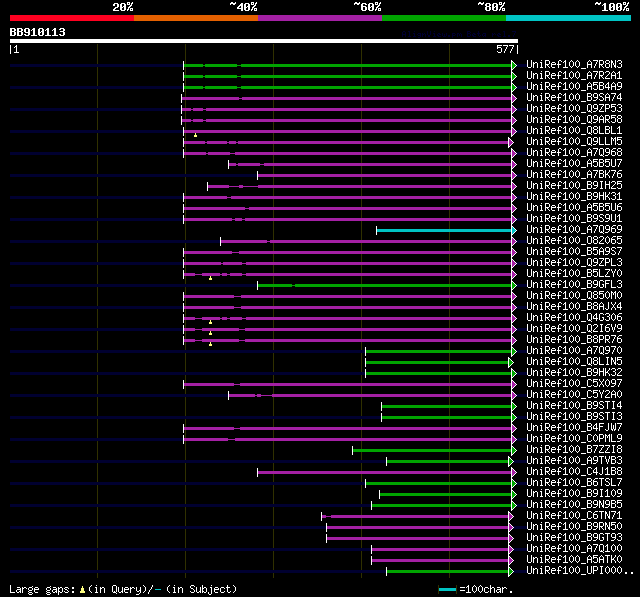Screen dimensions: 640x597
Task: Click the purple arrowhead for UniRef100_Q850M0
Action: coord(514,297)
